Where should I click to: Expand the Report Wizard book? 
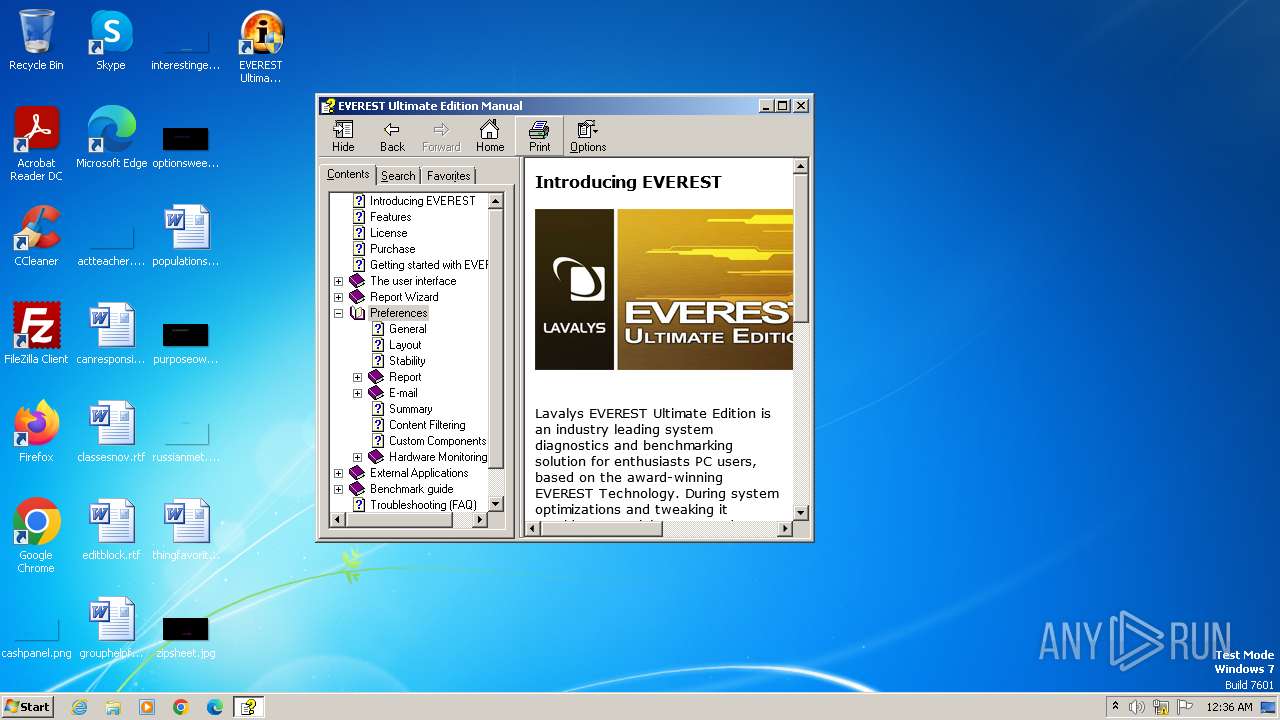(338, 297)
